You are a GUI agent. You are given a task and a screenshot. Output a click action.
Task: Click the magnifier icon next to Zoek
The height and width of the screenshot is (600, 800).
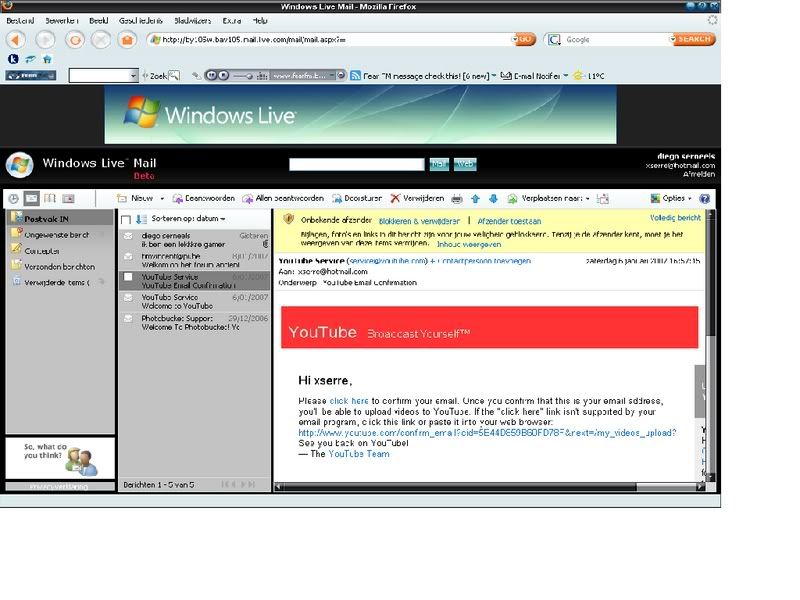pos(174,76)
